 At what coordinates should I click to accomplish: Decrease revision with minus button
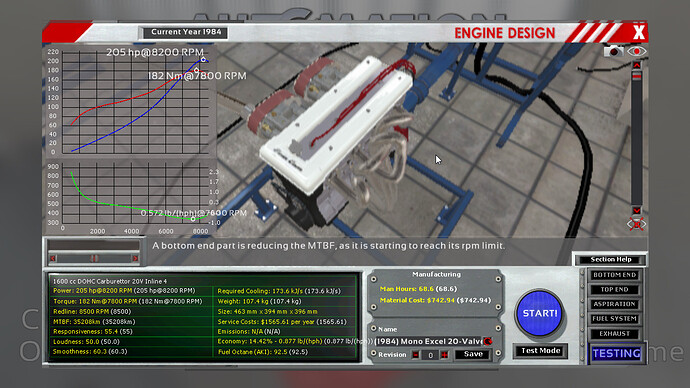[415, 355]
